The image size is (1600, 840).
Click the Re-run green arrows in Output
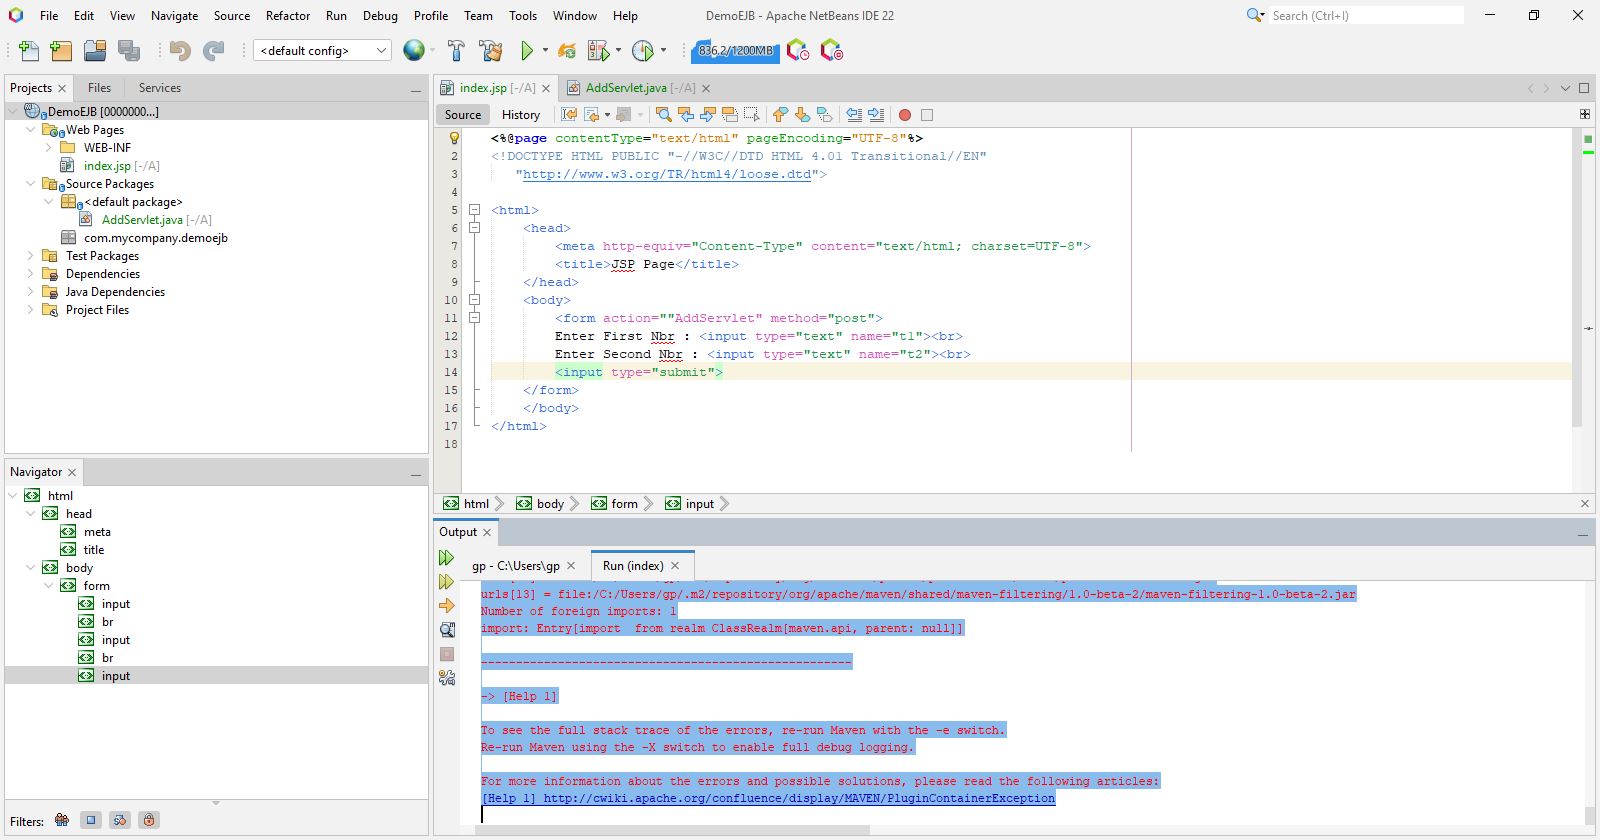(447, 558)
